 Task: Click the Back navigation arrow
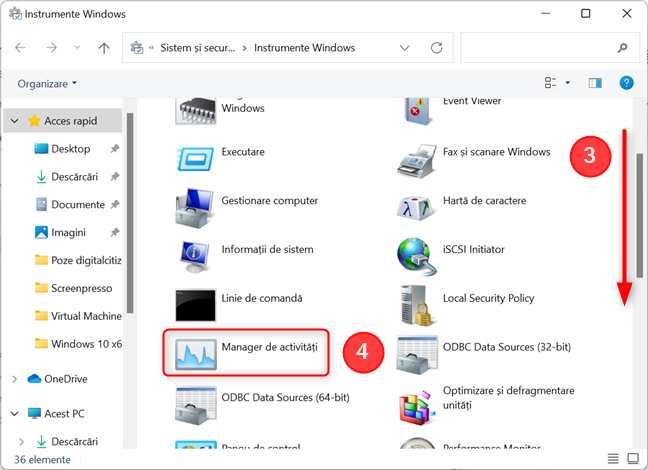tap(20, 48)
